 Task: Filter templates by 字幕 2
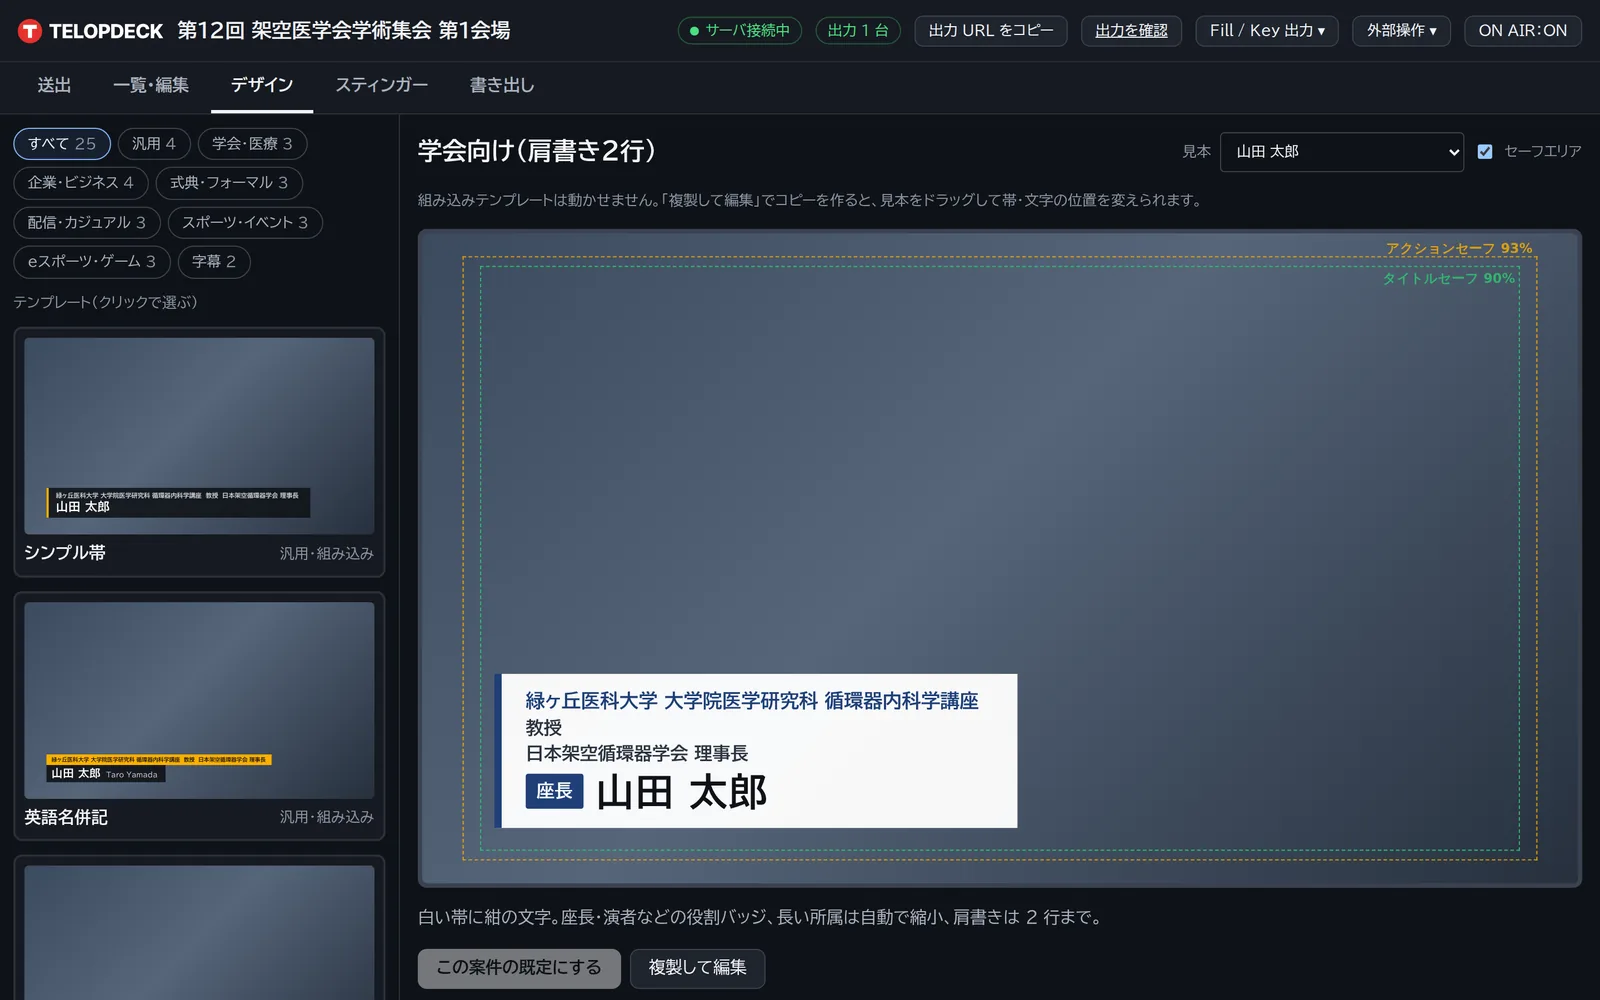[x=214, y=262]
